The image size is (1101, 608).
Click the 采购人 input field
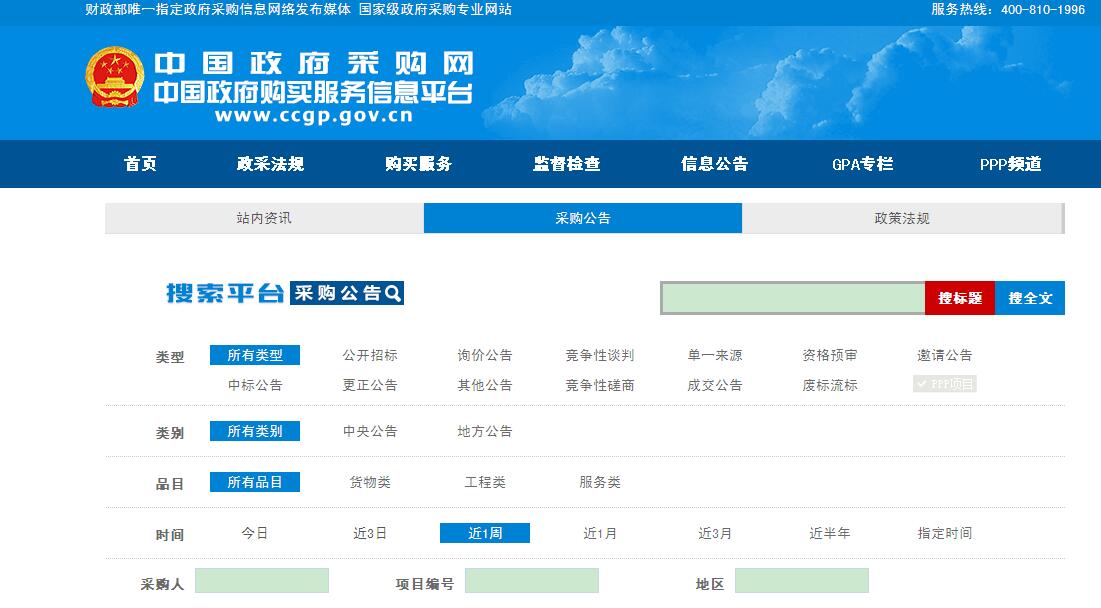tap(261, 580)
